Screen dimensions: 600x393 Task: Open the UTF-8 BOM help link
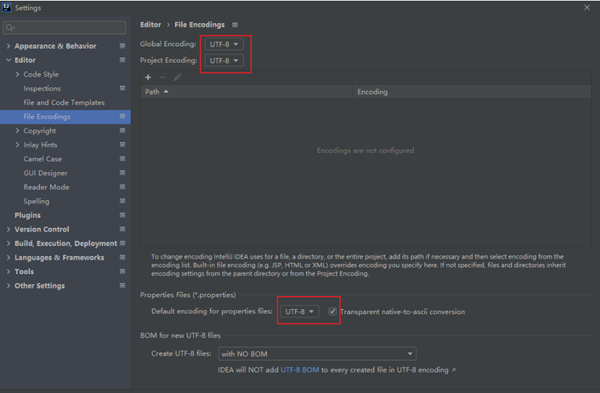[300, 370]
